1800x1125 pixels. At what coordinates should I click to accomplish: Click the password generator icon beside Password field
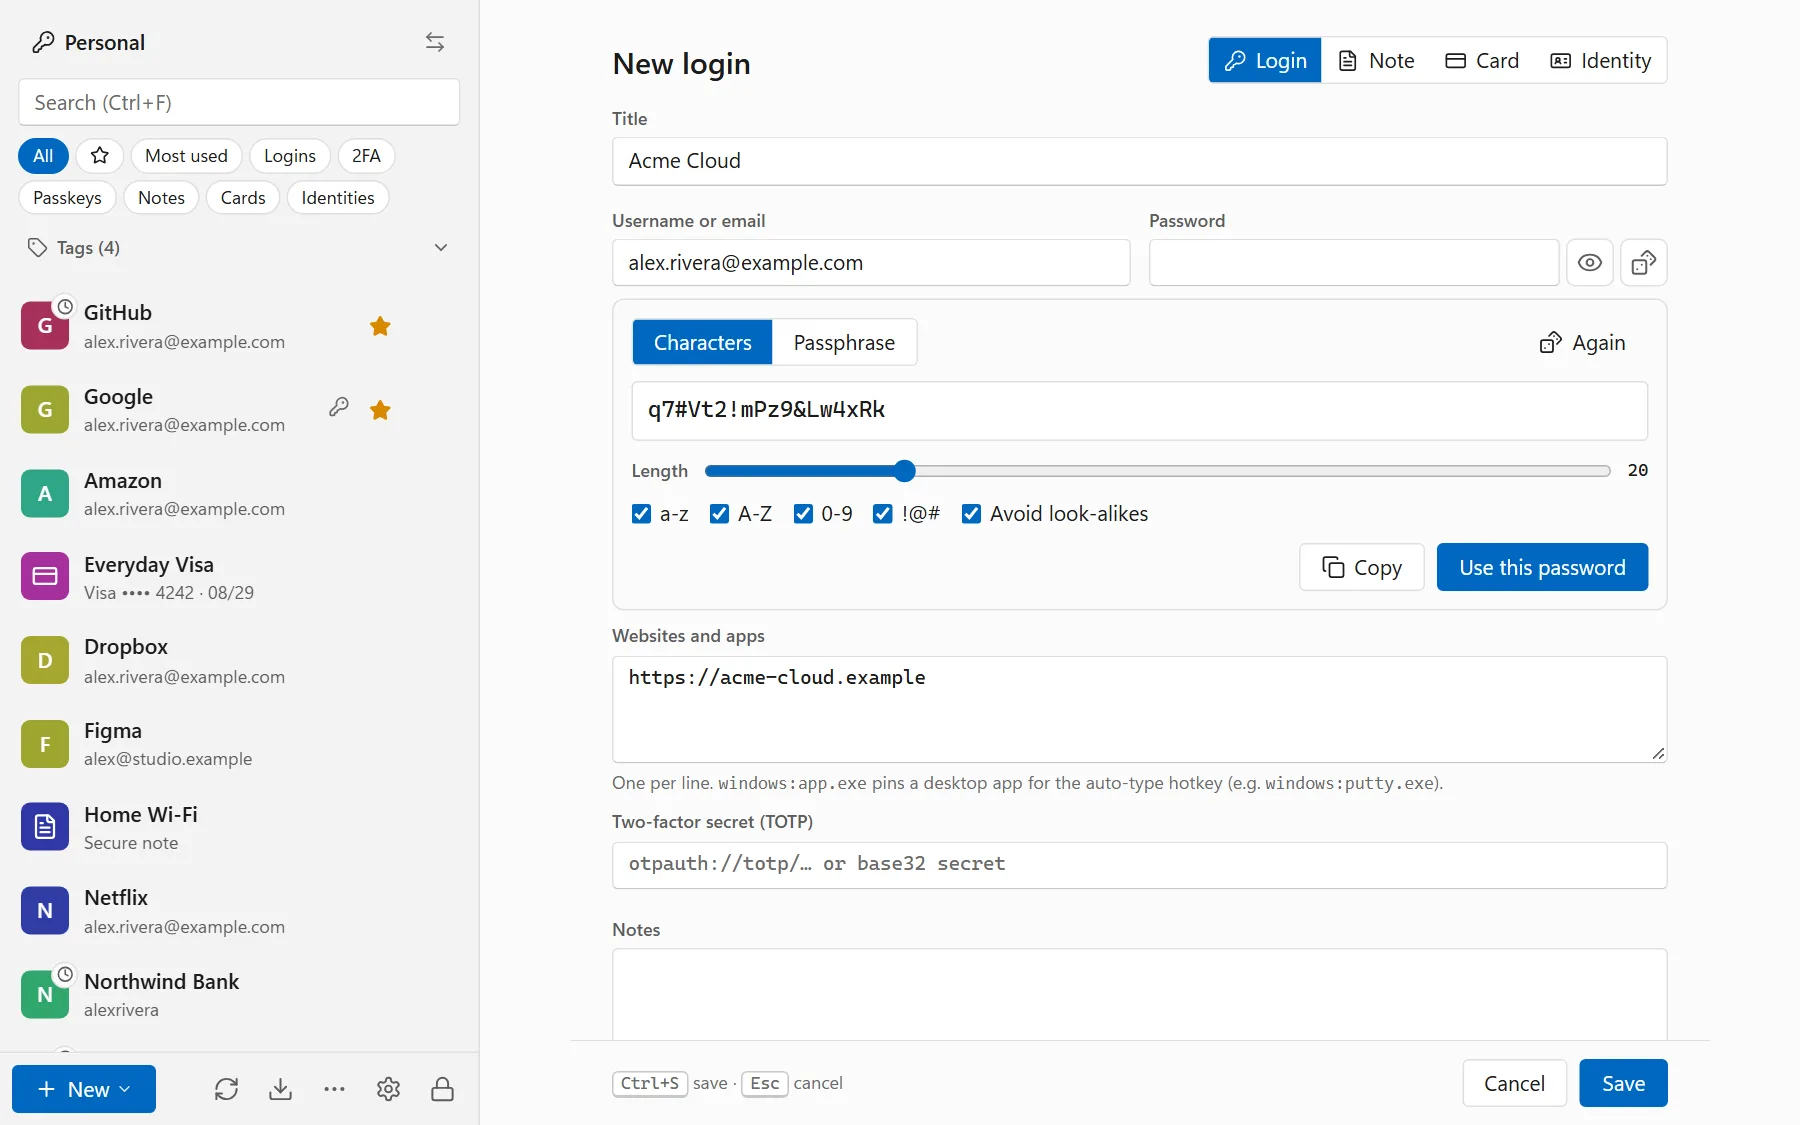tap(1644, 263)
